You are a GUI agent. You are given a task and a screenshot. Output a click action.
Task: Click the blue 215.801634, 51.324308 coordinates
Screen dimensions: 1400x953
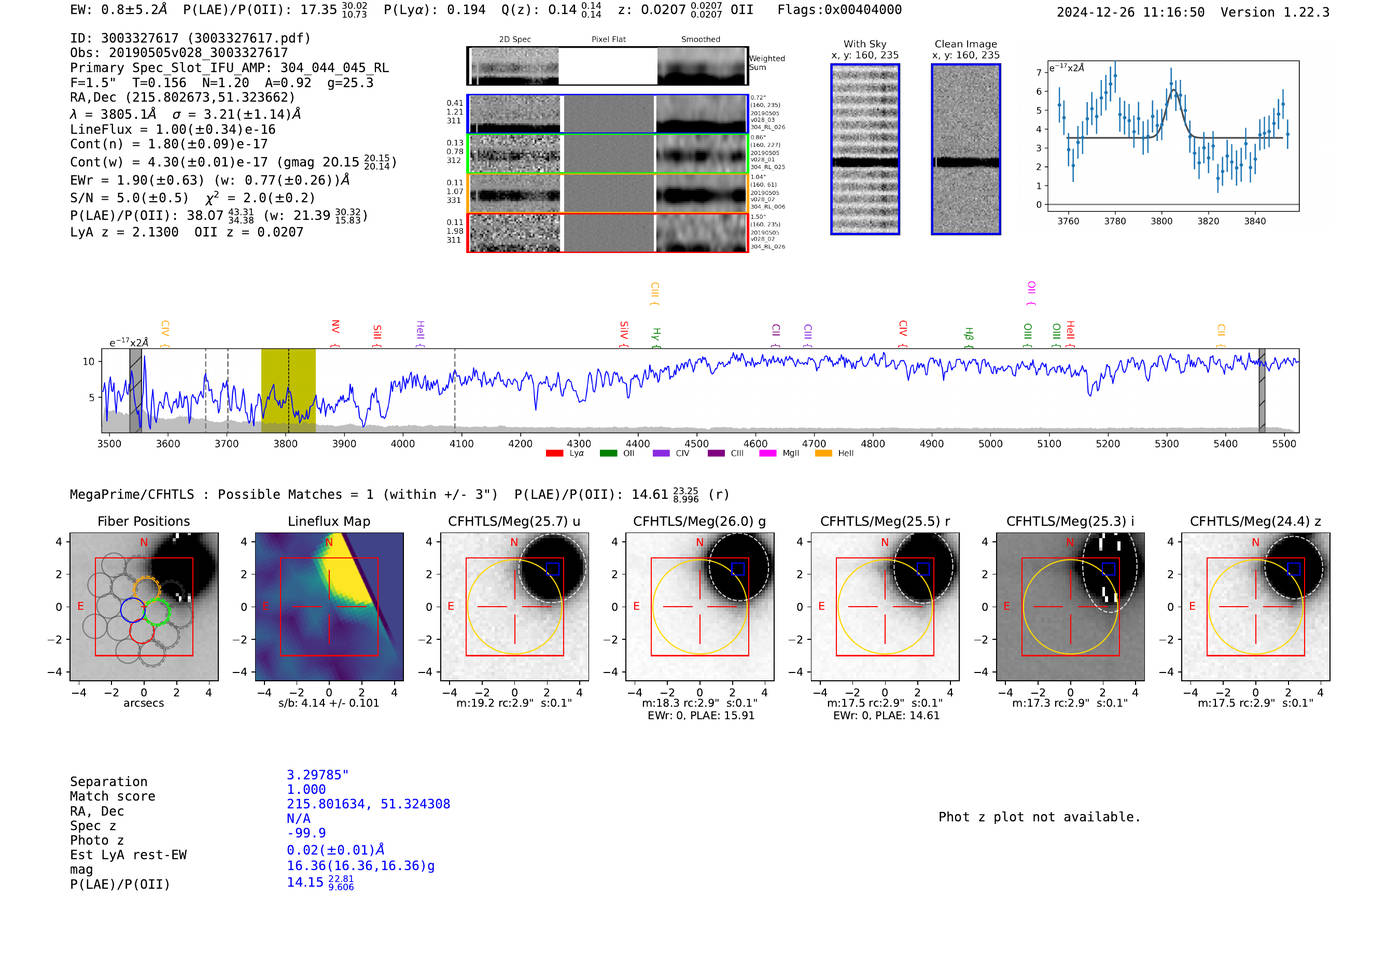(368, 804)
